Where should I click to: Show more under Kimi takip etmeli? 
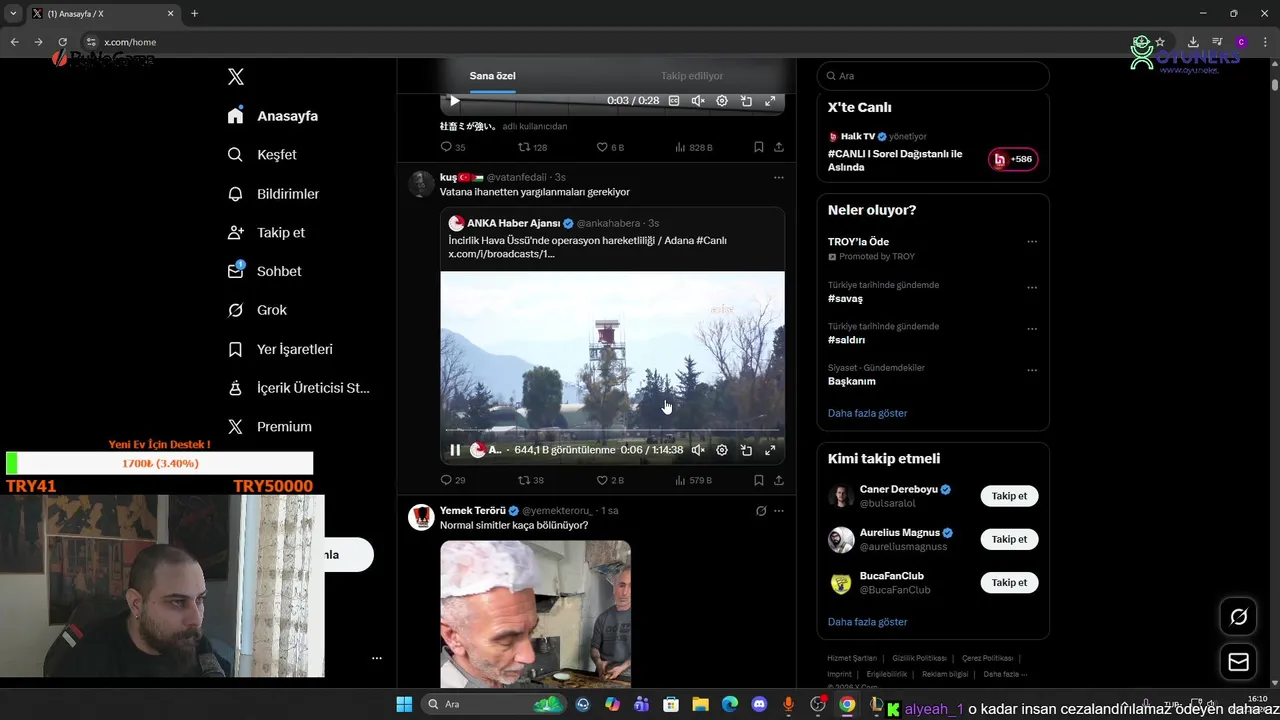[x=867, y=622]
